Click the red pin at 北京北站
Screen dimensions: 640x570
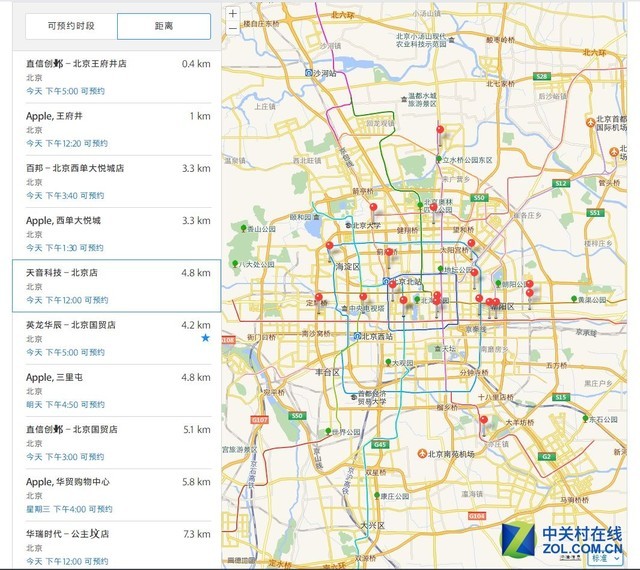[393, 285]
